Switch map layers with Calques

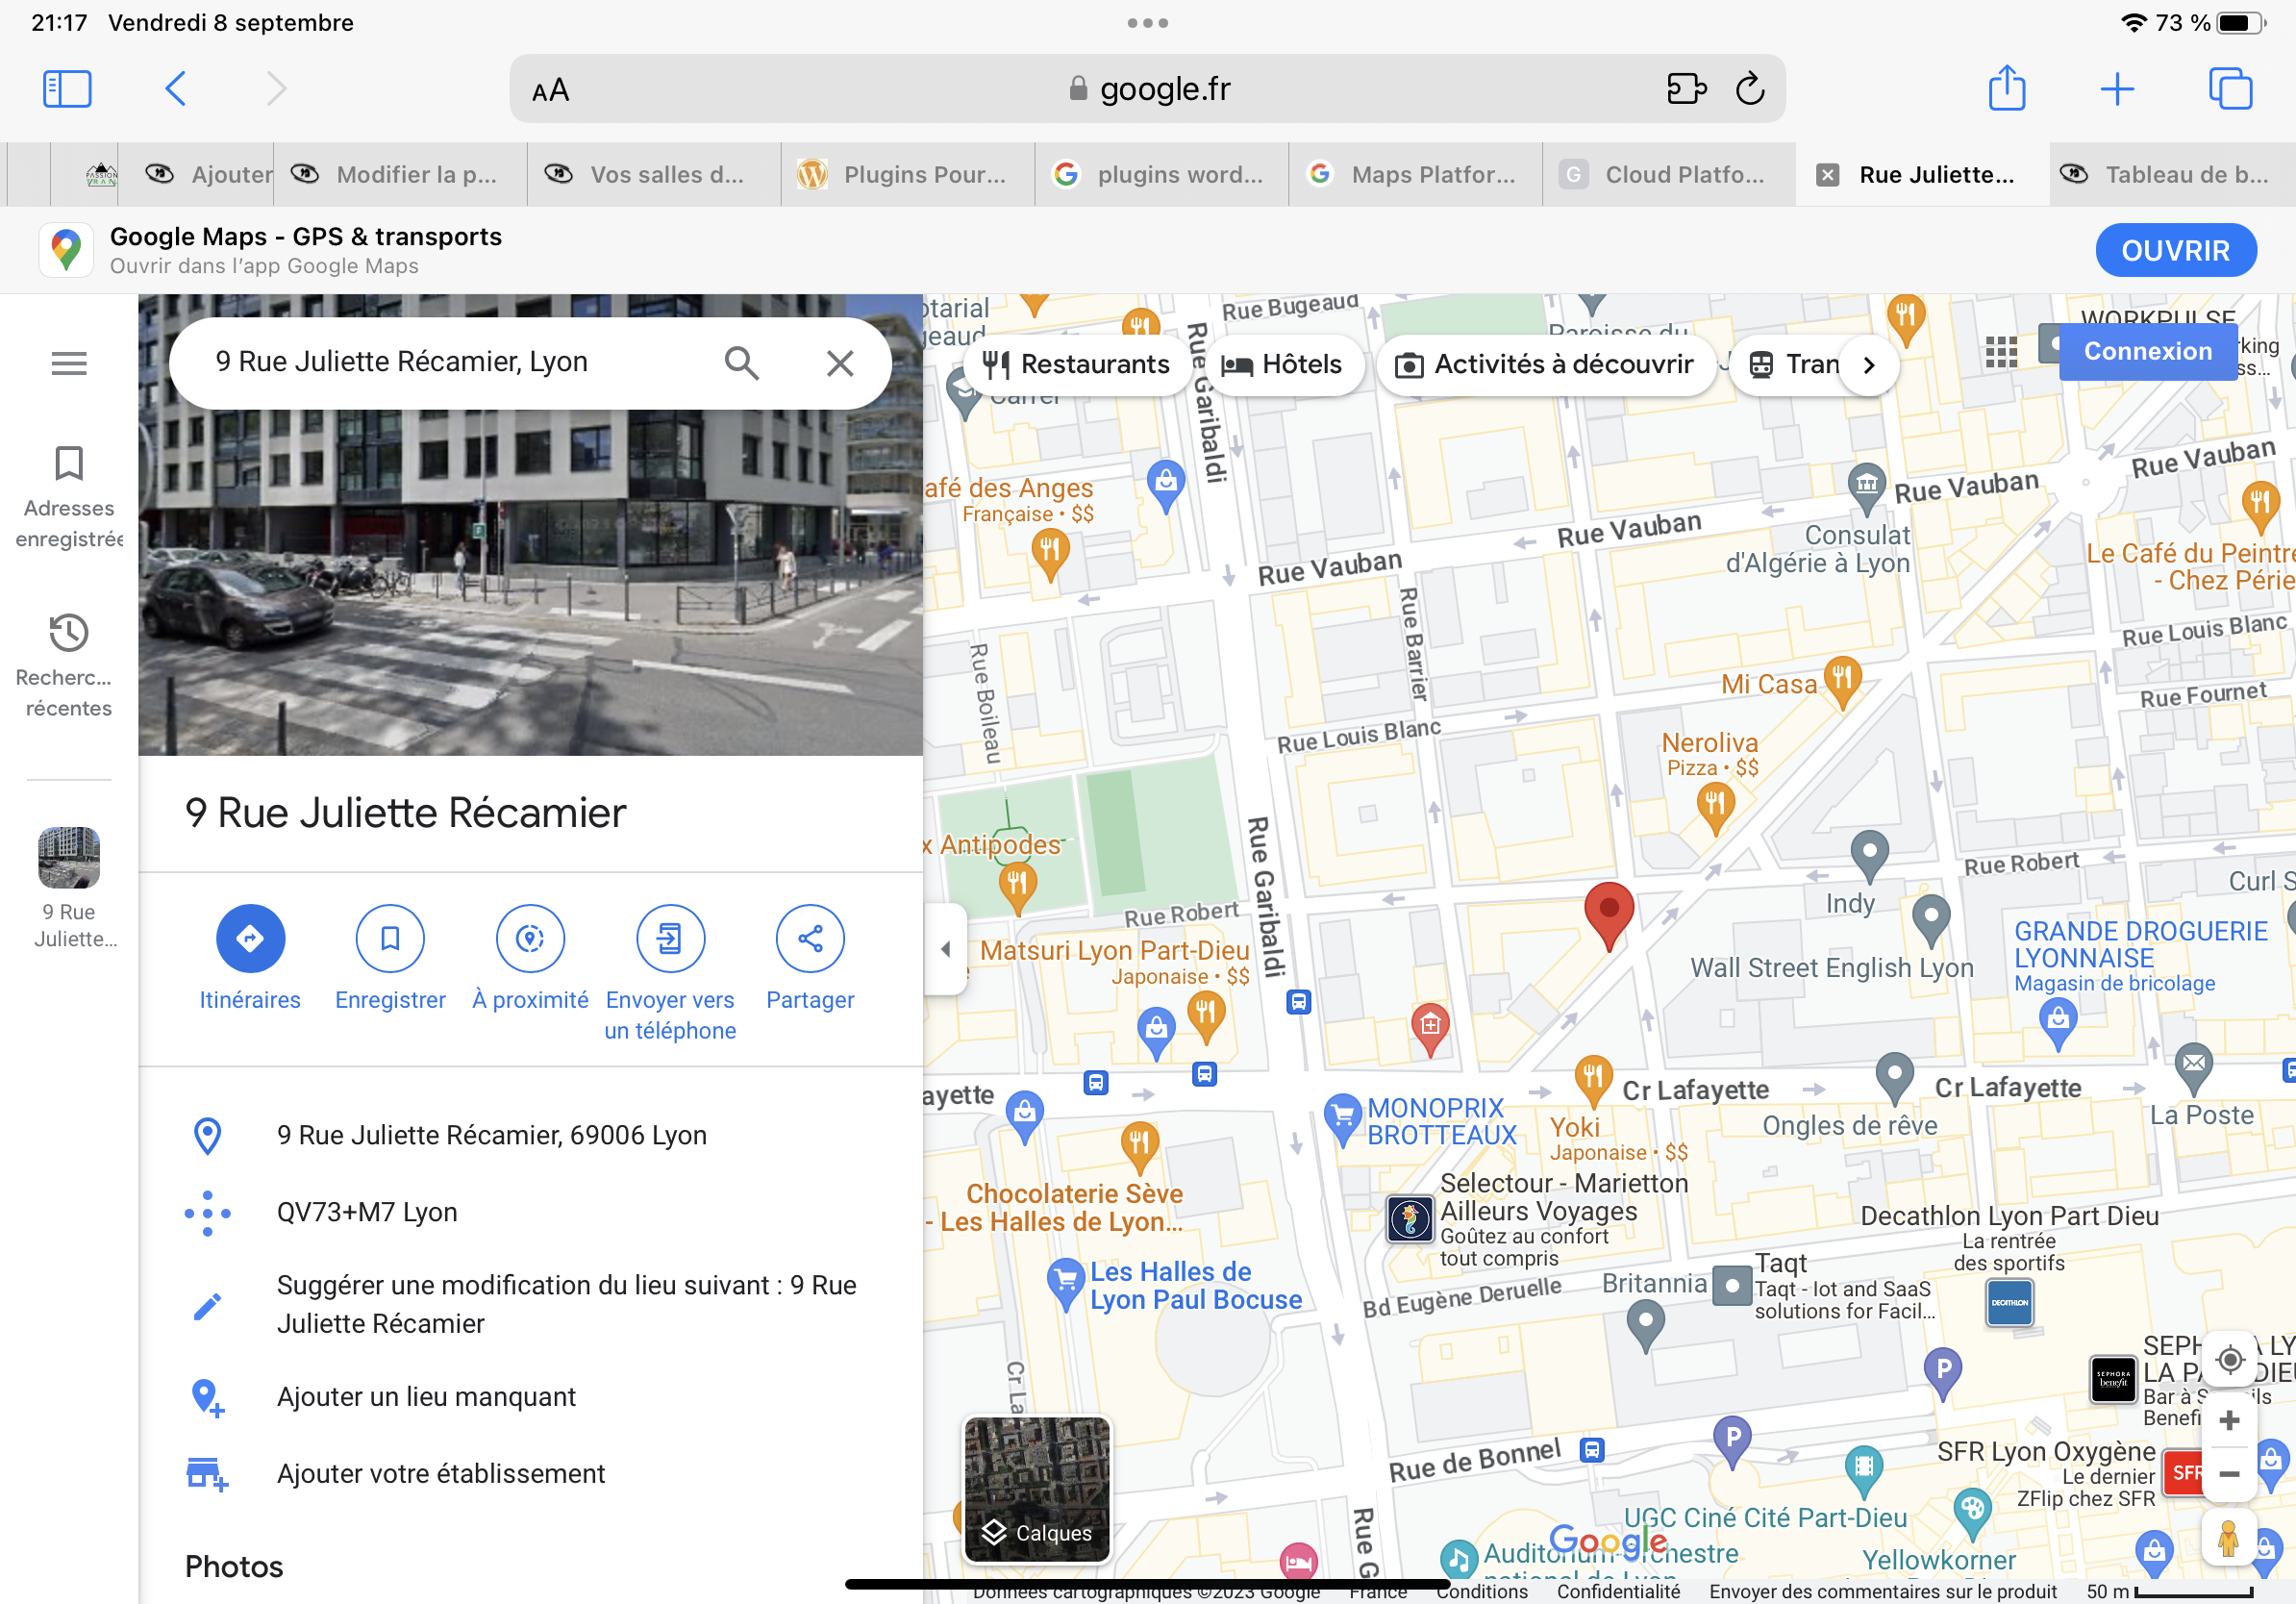[x=1037, y=1489]
